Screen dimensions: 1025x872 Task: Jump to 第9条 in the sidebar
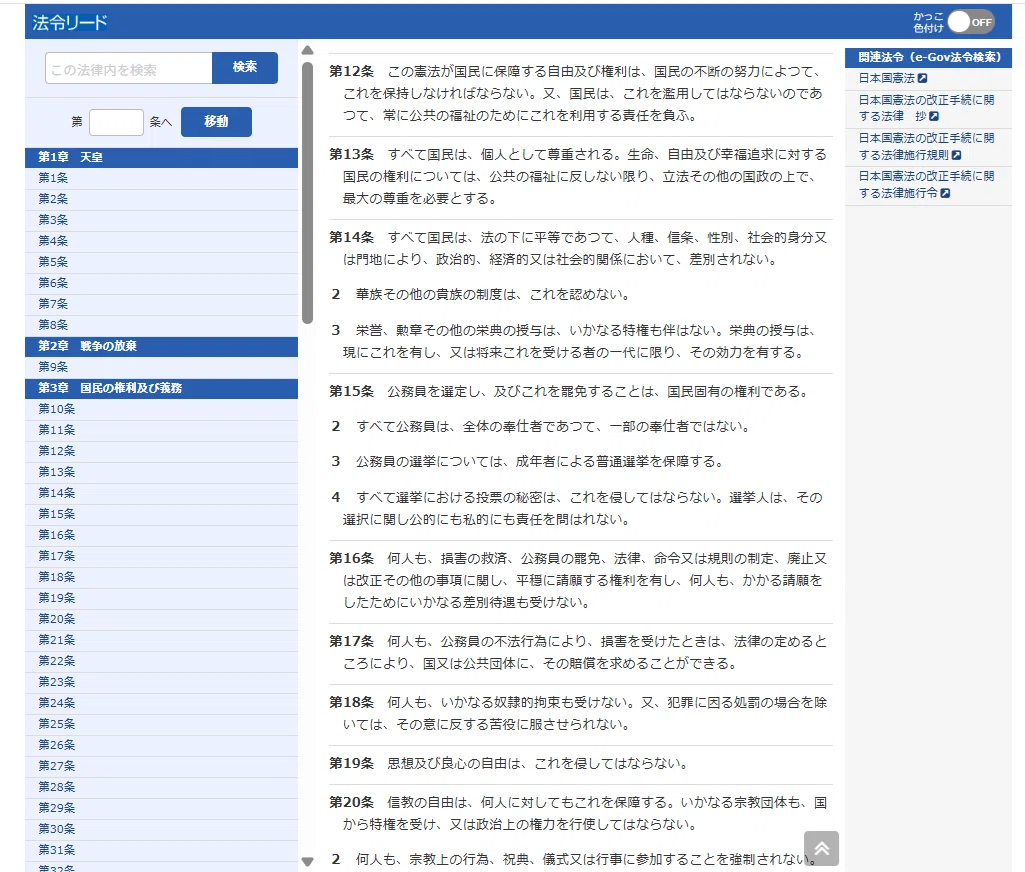(161, 367)
